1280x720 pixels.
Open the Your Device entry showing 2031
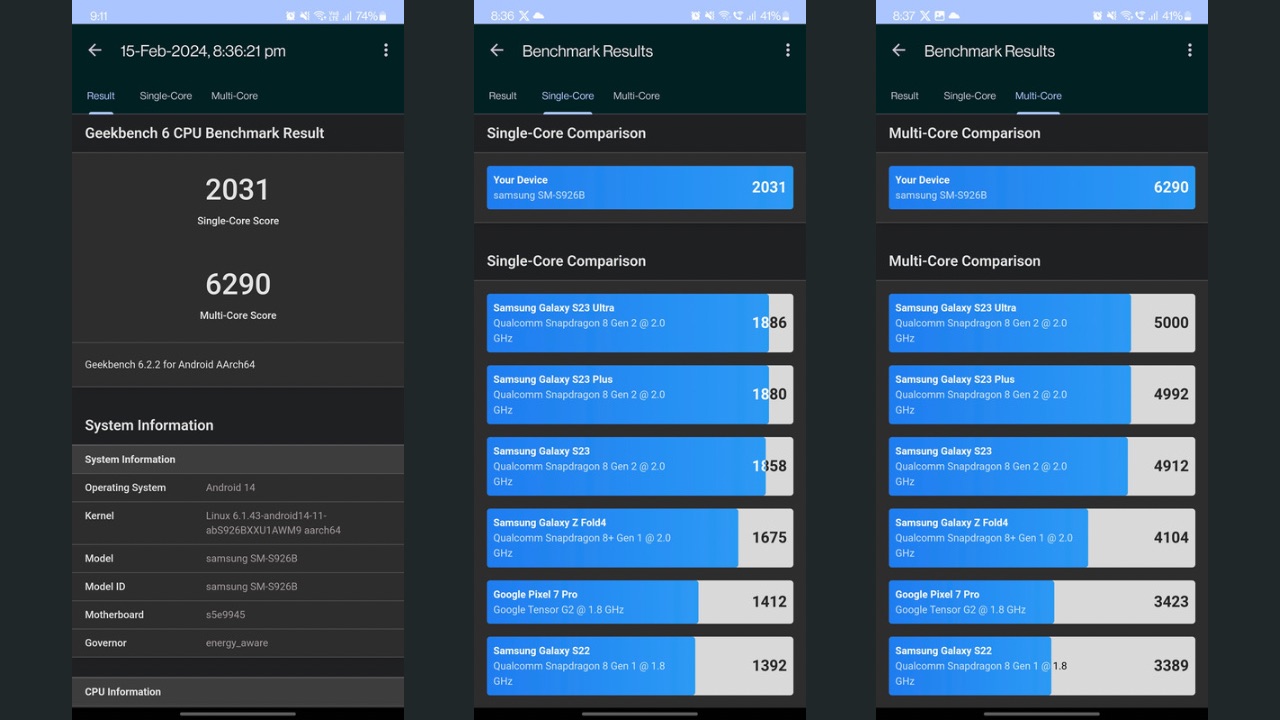coord(639,187)
